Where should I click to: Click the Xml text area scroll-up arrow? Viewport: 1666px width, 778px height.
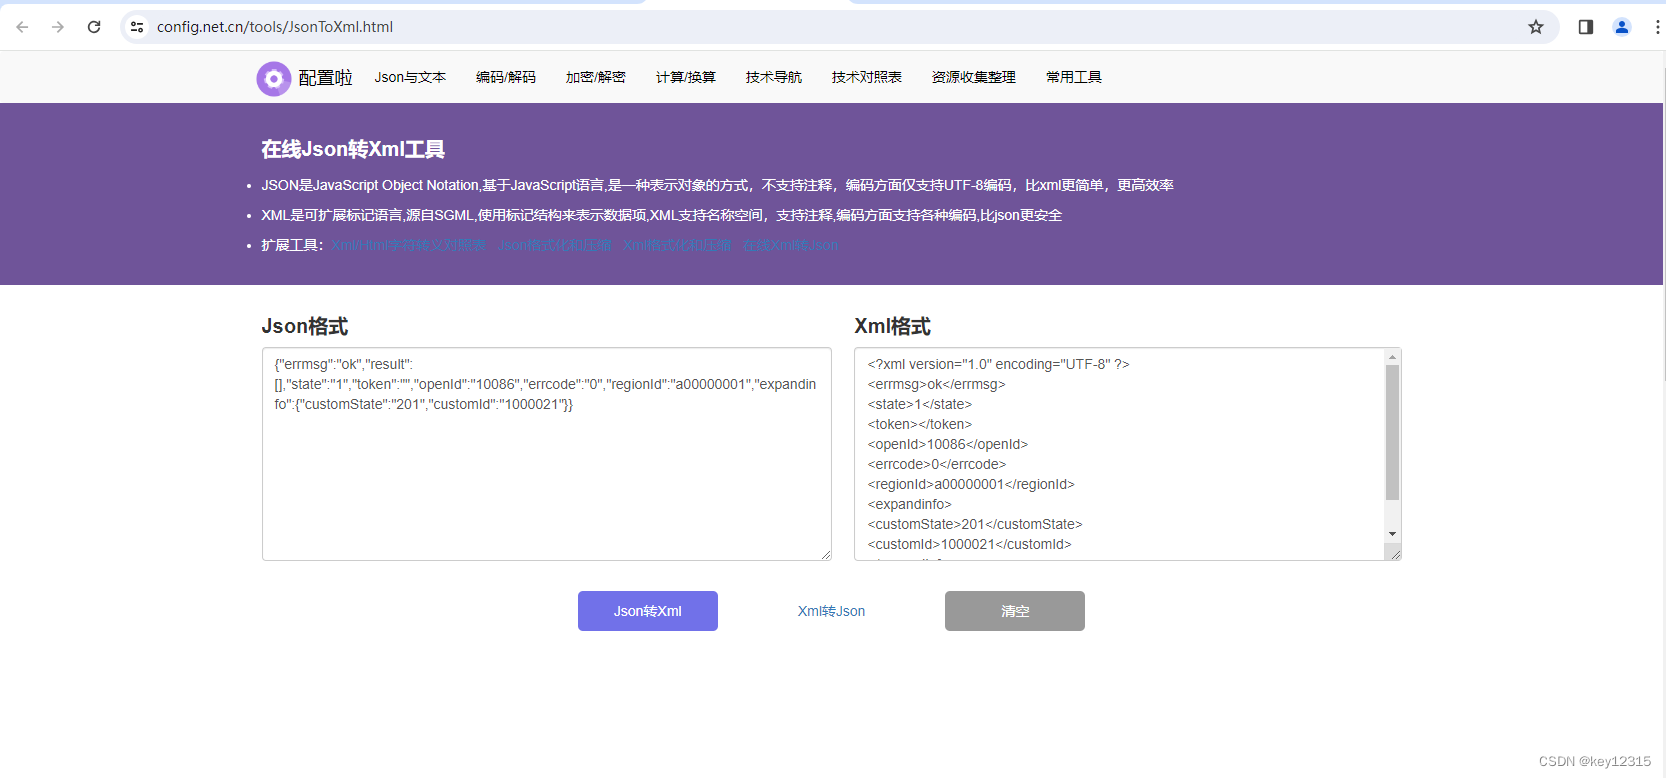(x=1392, y=357)
